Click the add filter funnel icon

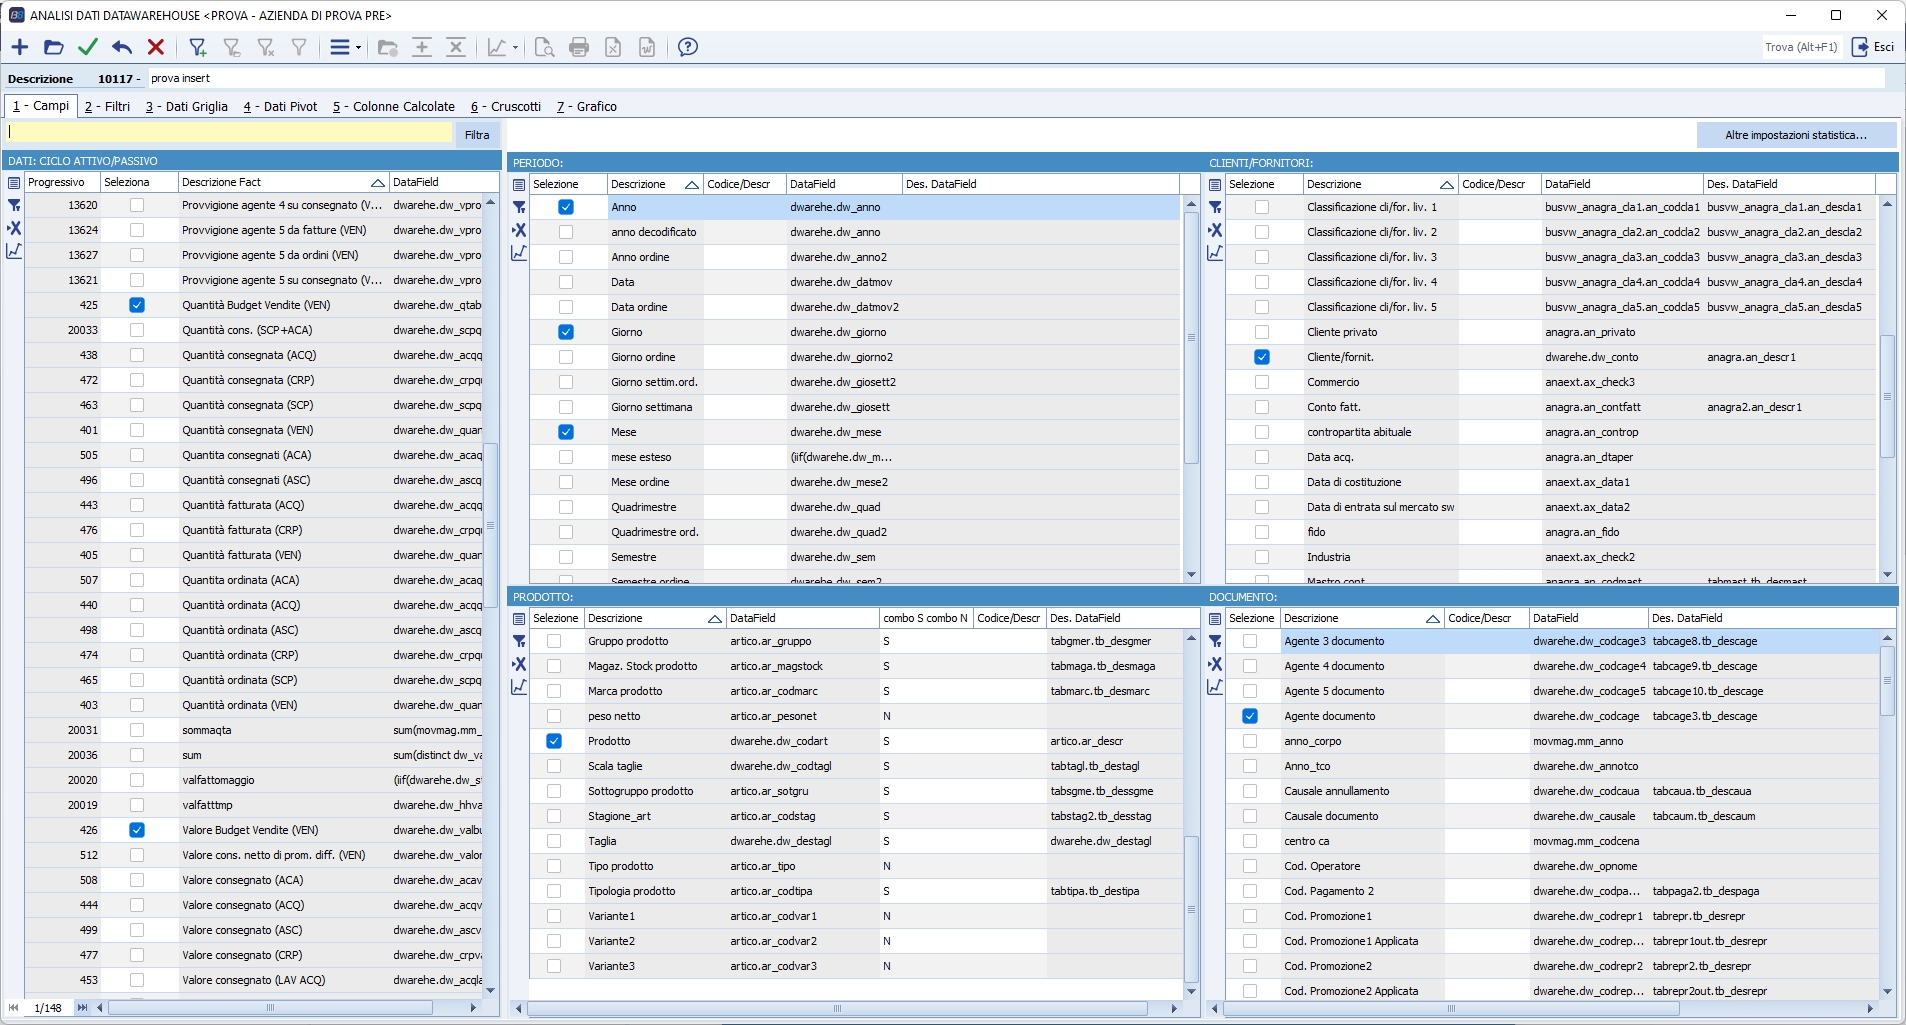point(198,47)
